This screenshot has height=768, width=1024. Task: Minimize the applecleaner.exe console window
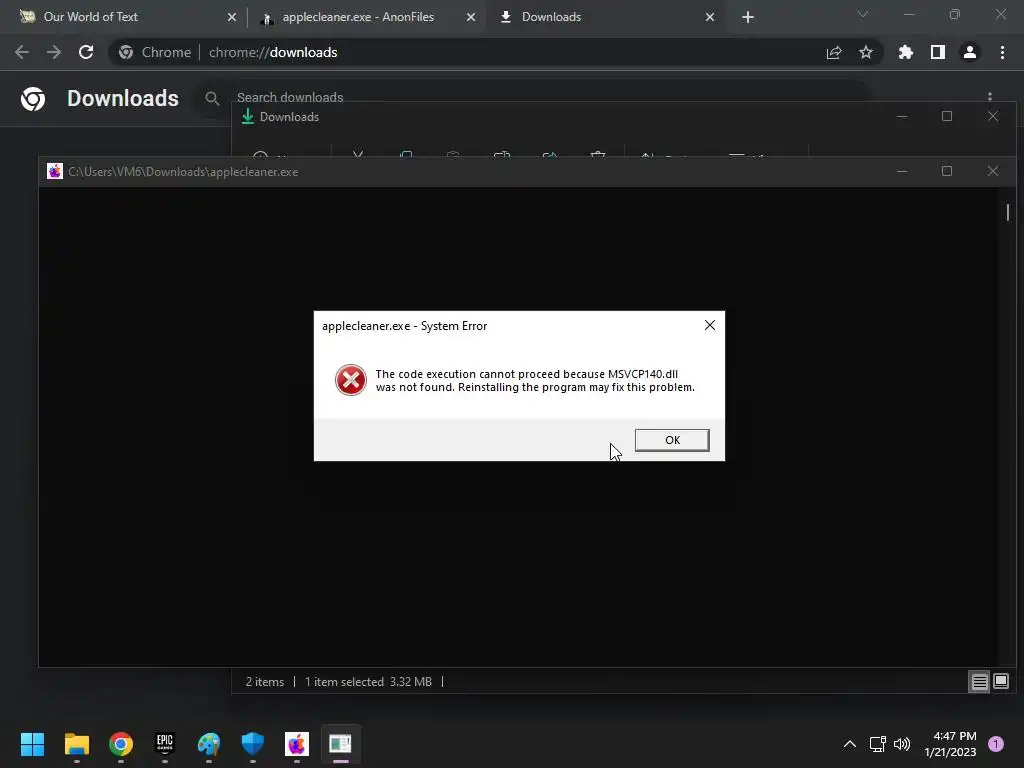tap(902, 171)
